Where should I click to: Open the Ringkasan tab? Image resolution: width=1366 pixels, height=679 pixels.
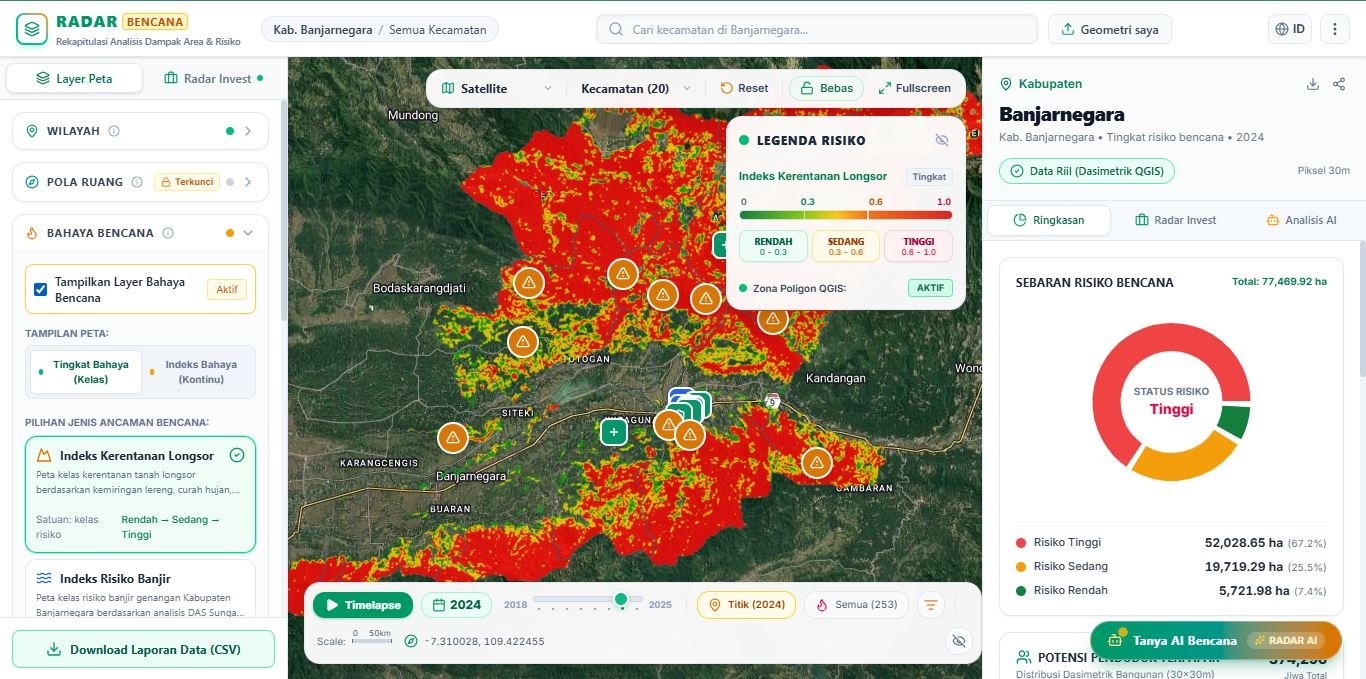(1048, 220)
